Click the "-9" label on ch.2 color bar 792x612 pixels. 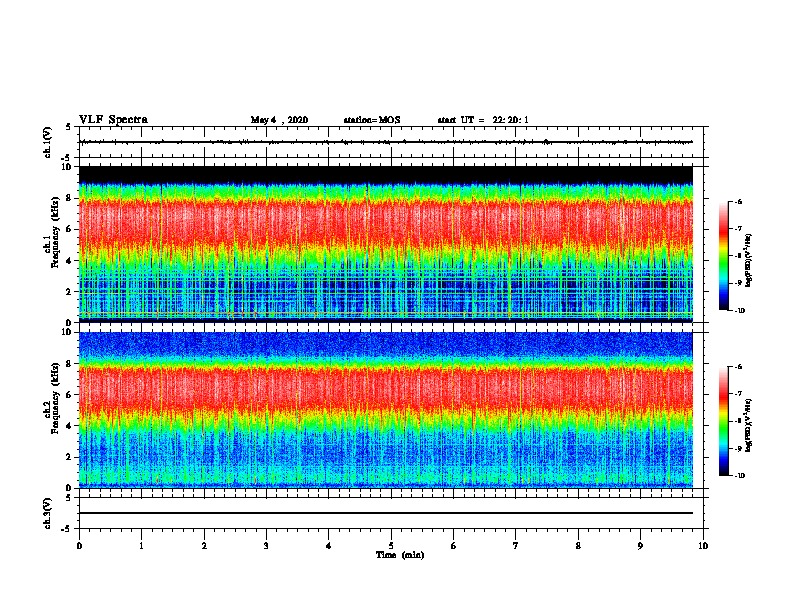(738, 448)
